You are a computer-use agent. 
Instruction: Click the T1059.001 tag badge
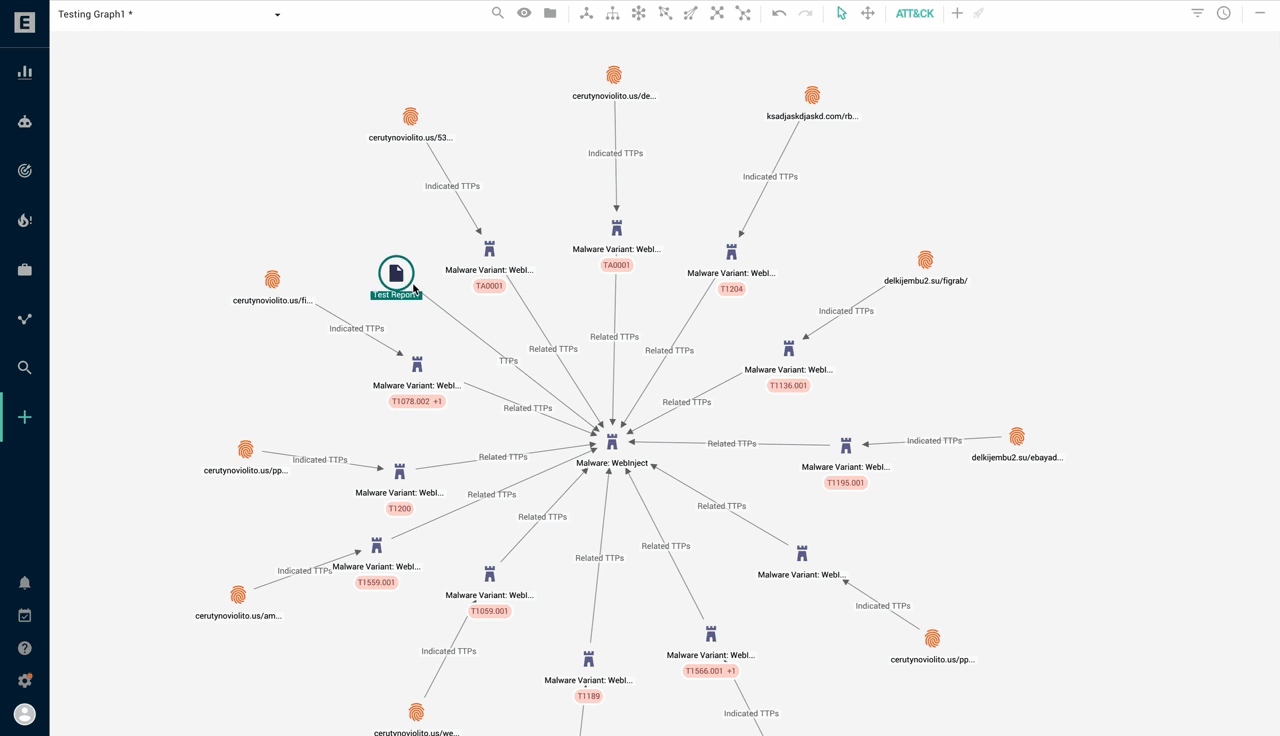pyautogui.click(x=489, y=611)
